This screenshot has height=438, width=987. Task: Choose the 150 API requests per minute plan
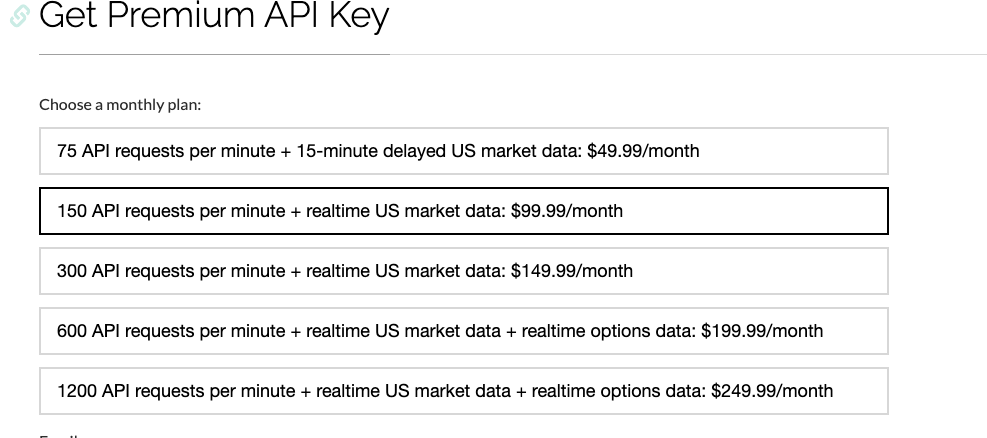tap(463, 211)
